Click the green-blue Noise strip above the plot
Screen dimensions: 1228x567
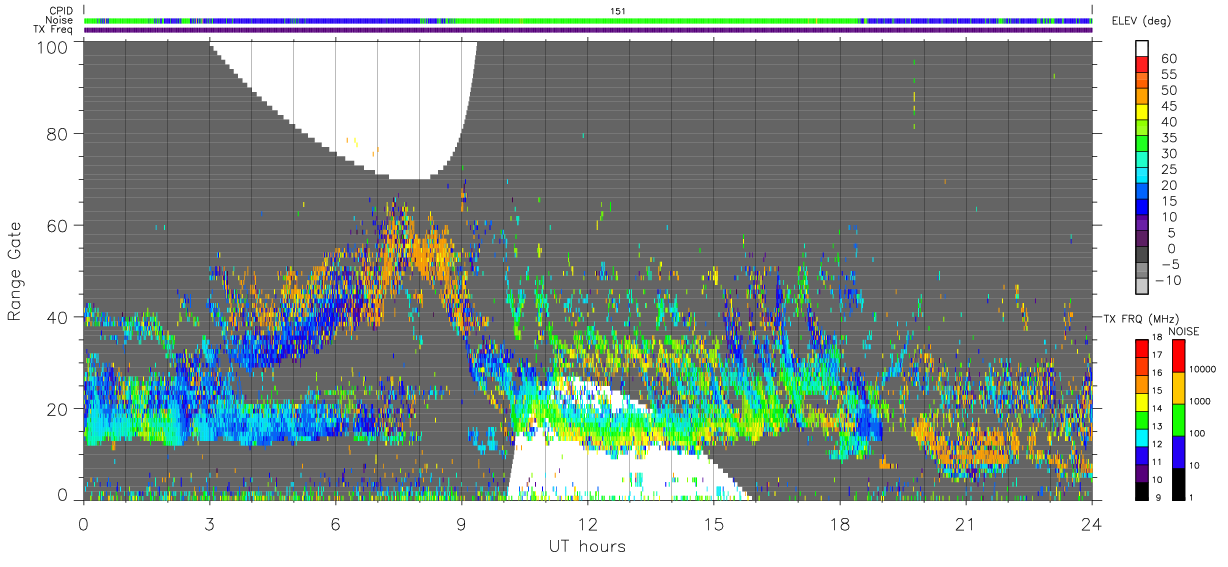coord(587,20)
